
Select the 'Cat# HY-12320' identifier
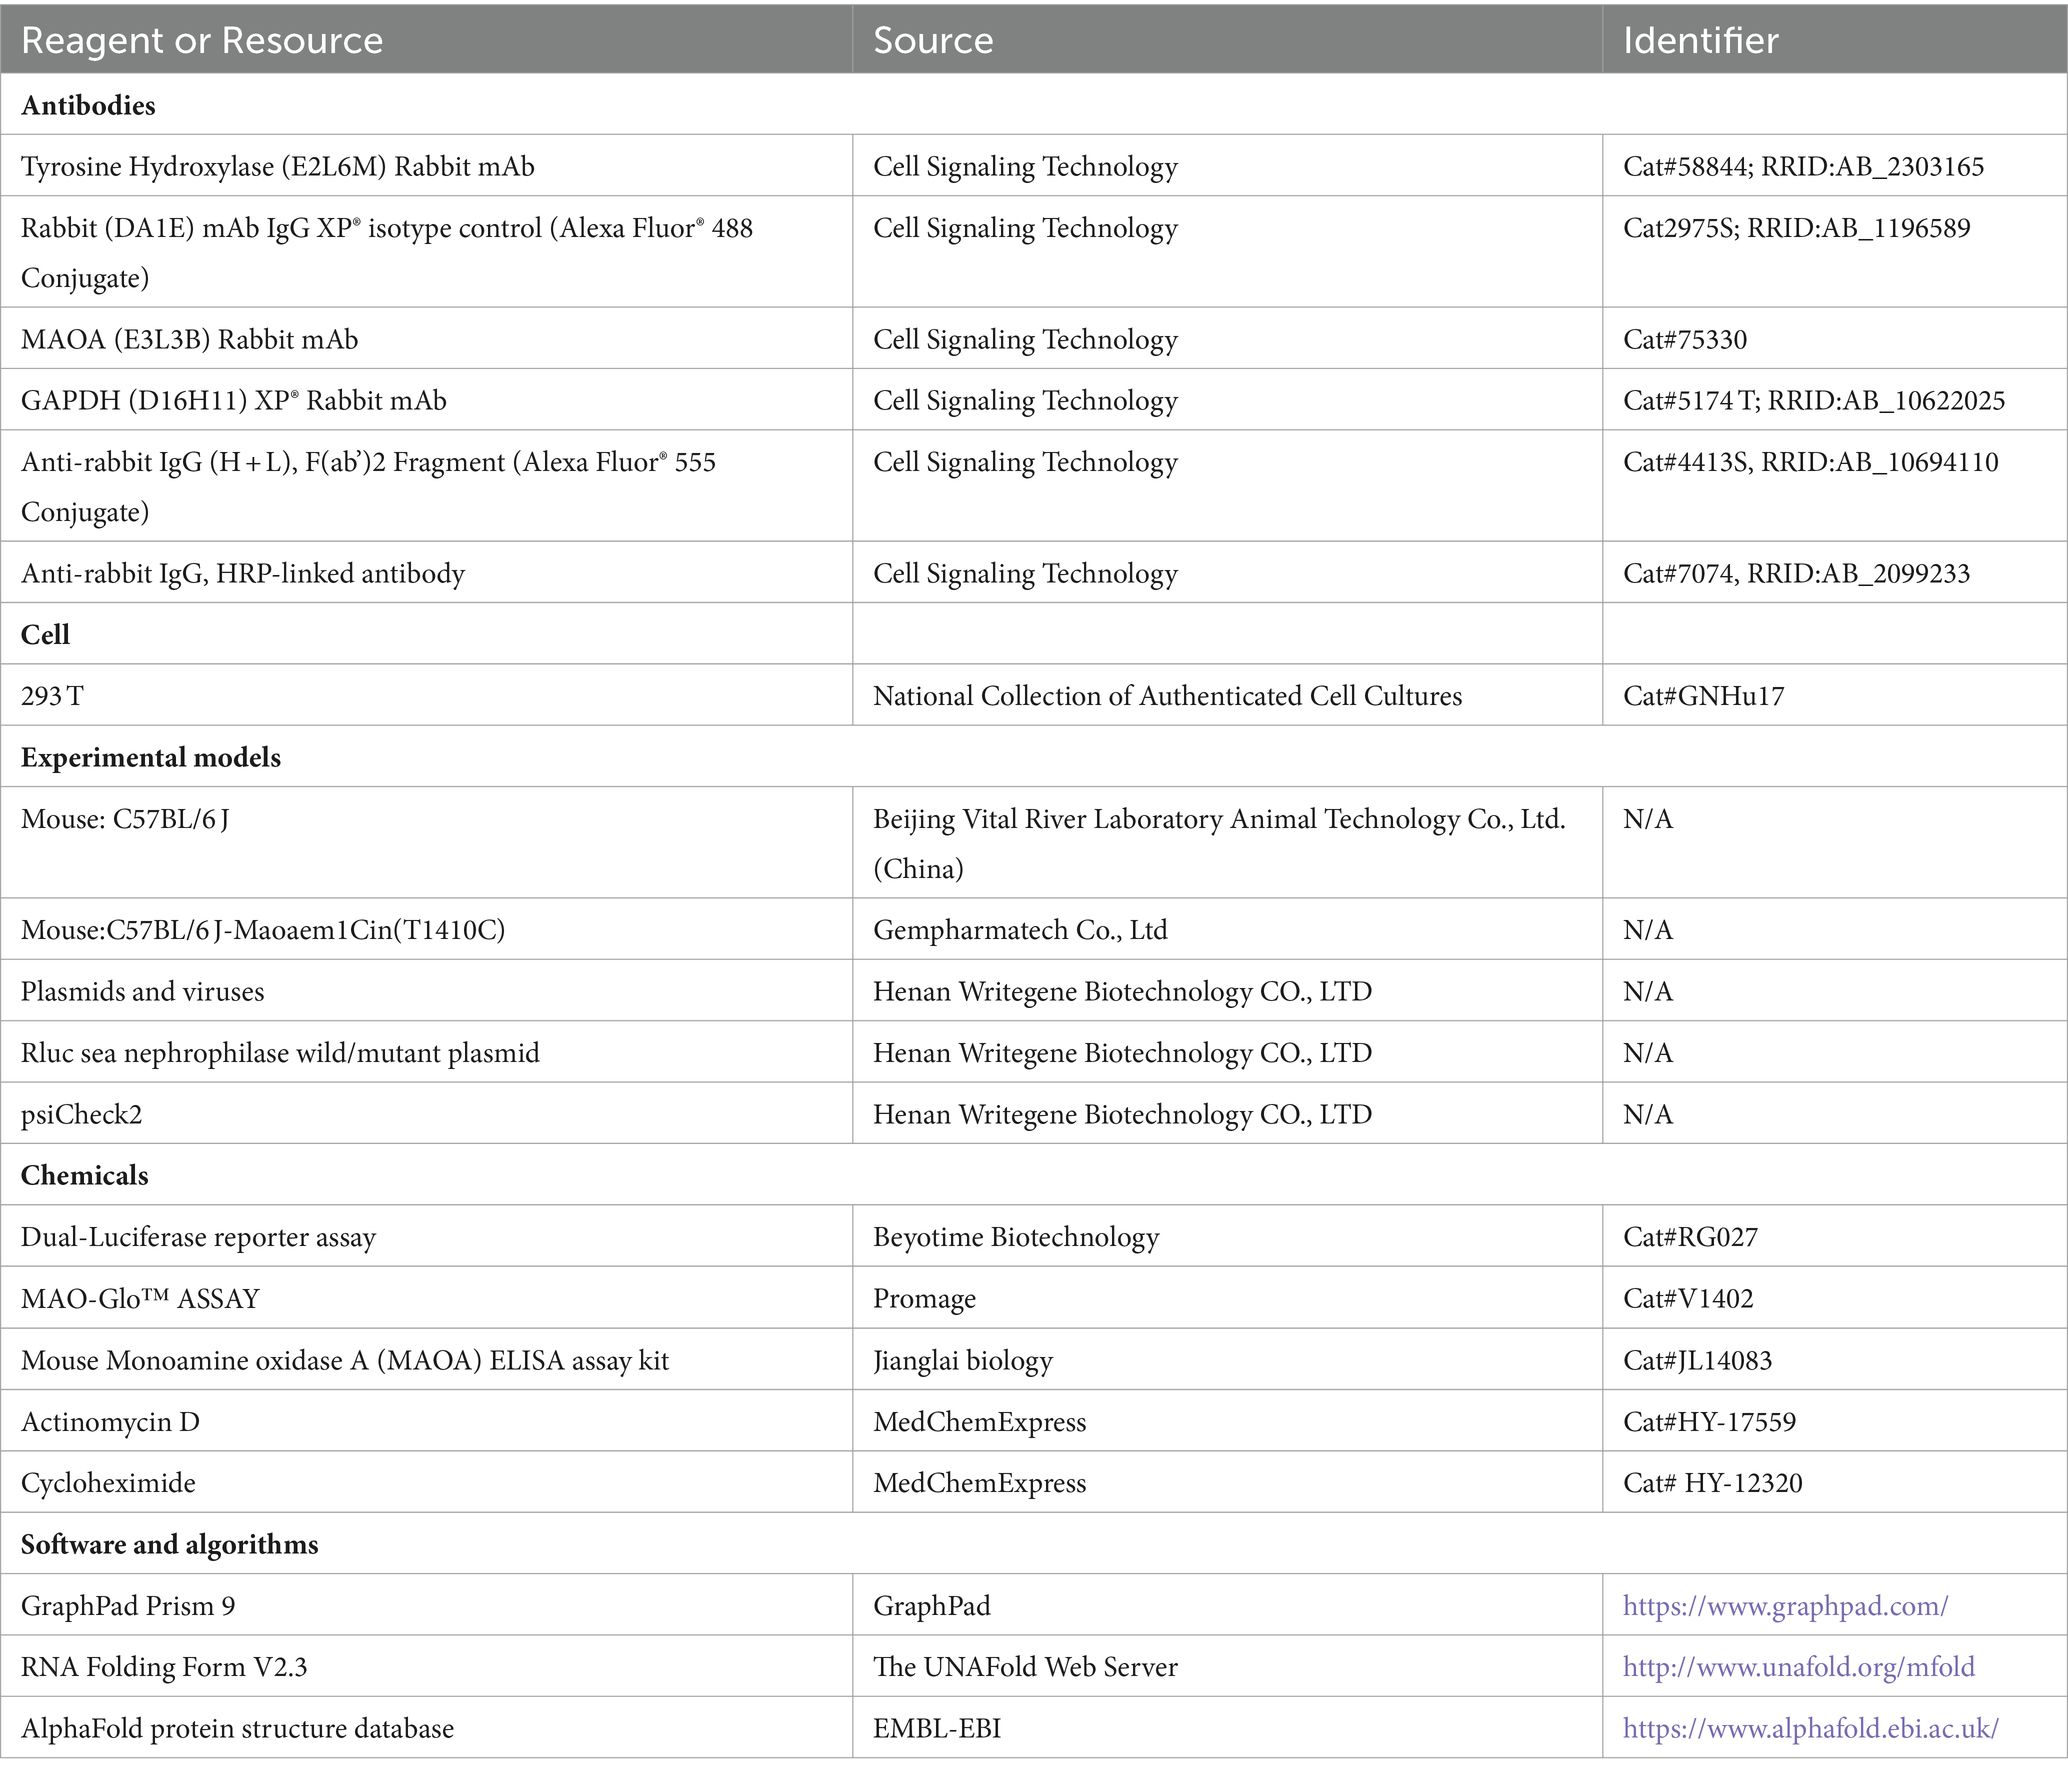point(1712,1482)
